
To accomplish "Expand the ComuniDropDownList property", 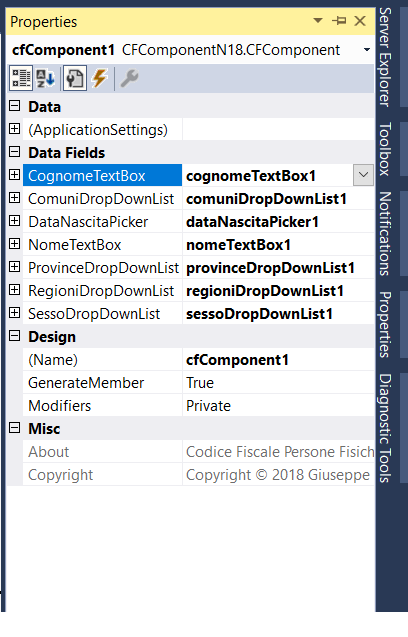I will pyautogui.click(x=14, y=198).
